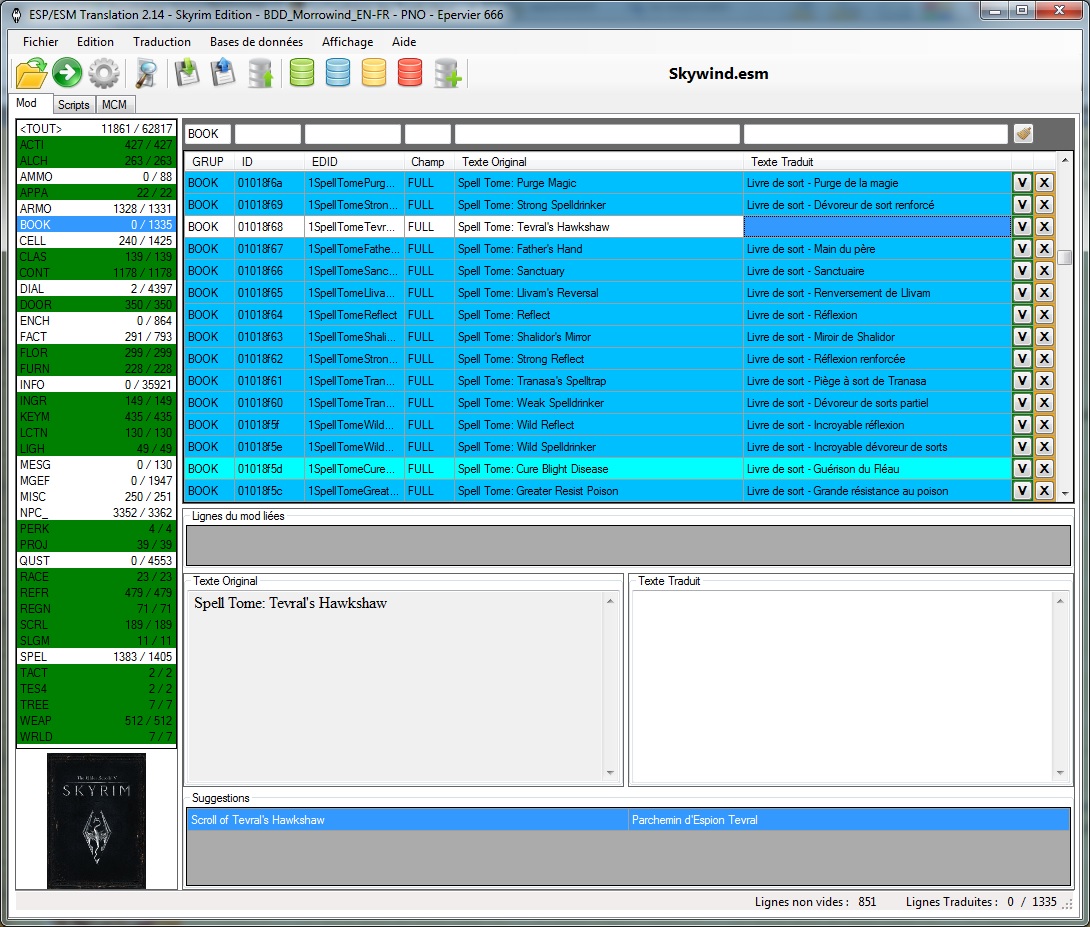
Task: Click the gray database with green up arrow
Action: pyautogui.click(x=261, y=73)
